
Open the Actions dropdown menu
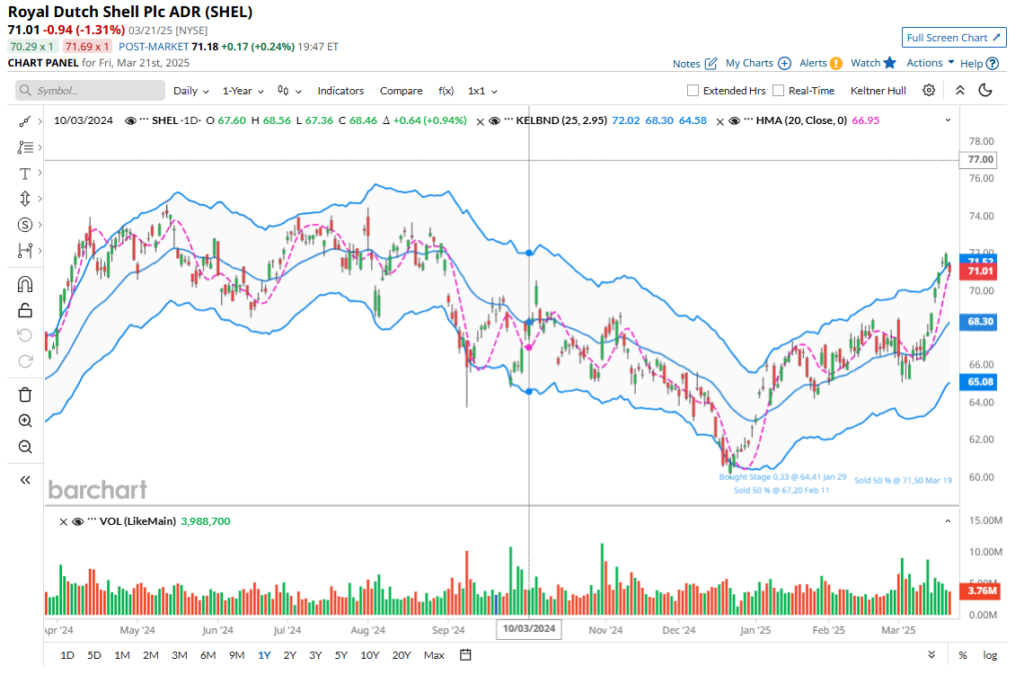[x=930, y=63]
